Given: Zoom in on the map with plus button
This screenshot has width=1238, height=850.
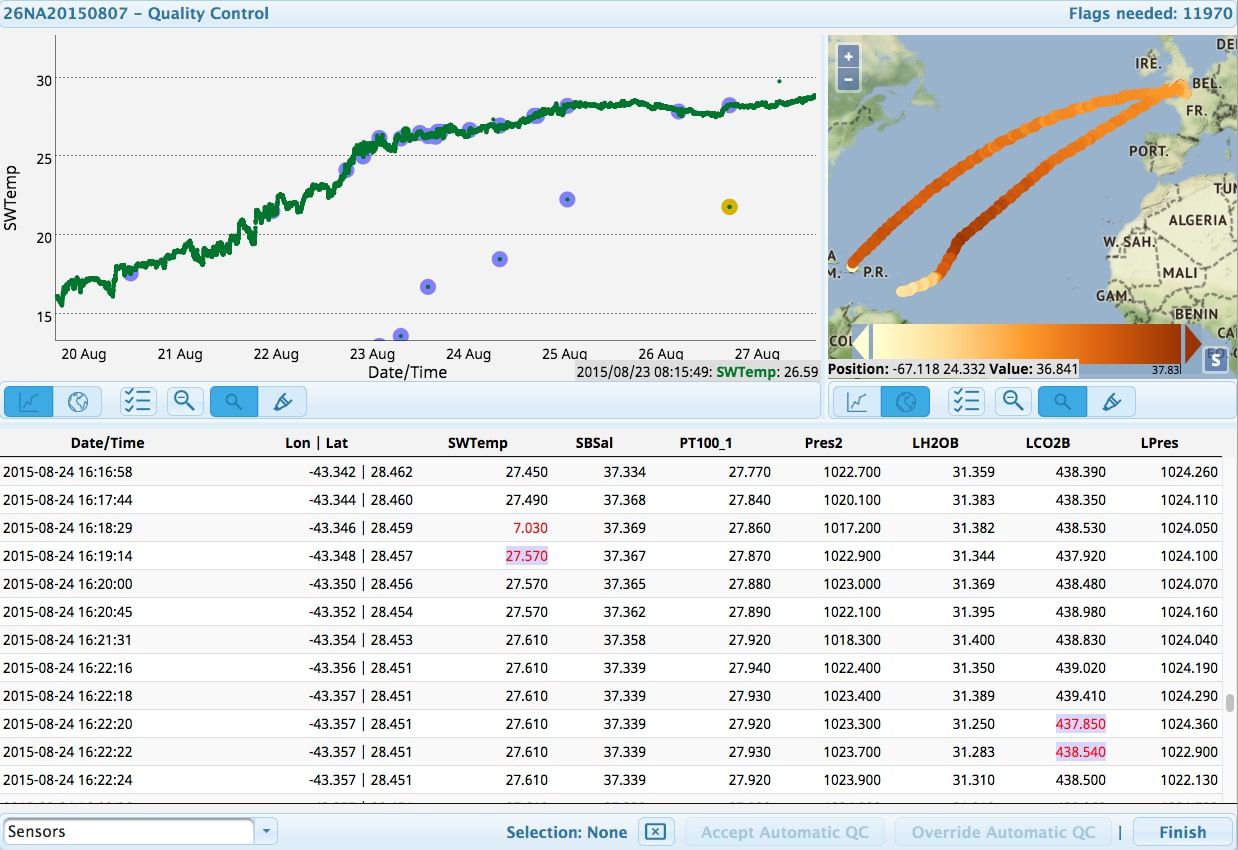Looking at the screenshot, I should (848, 57).
